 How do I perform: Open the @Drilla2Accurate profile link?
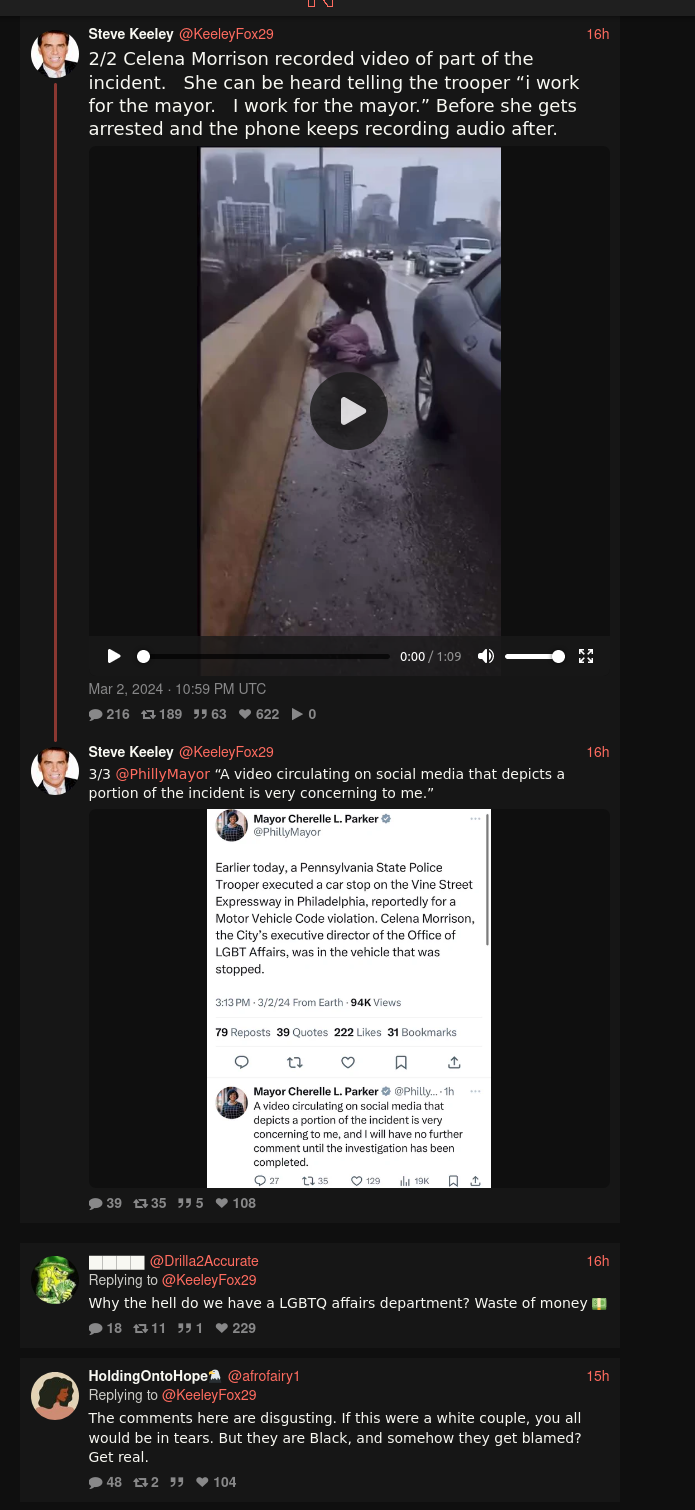tap(204, 1261)
